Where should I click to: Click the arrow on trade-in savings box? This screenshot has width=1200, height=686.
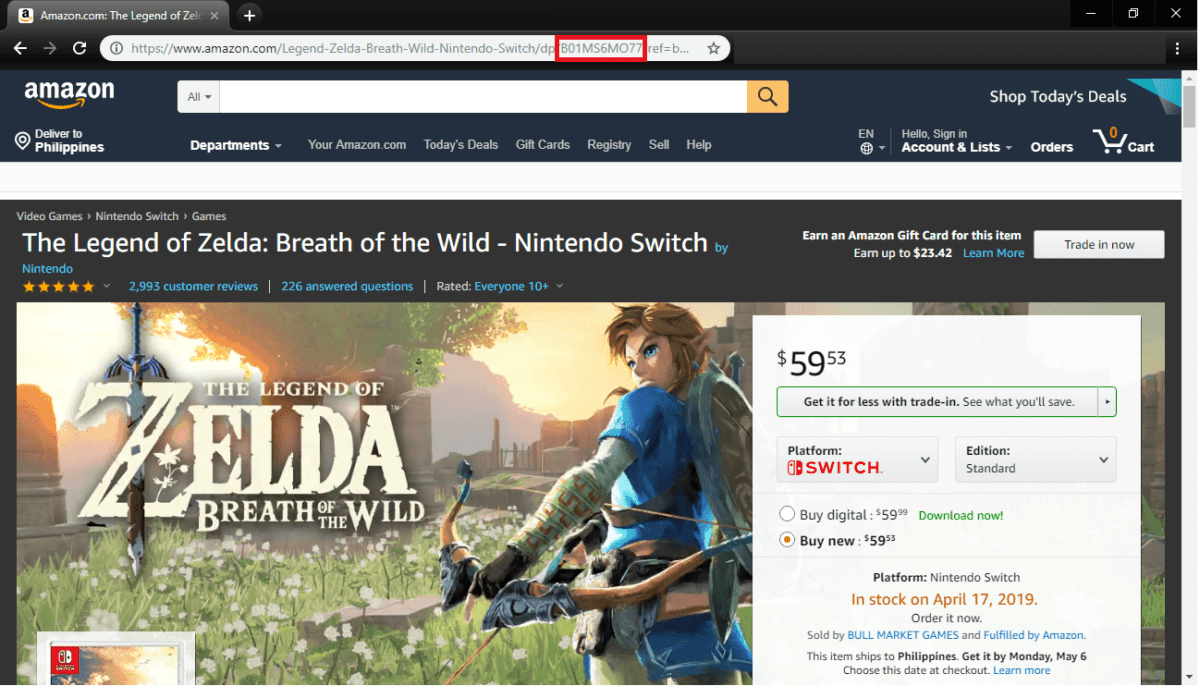pos(1107,402)
